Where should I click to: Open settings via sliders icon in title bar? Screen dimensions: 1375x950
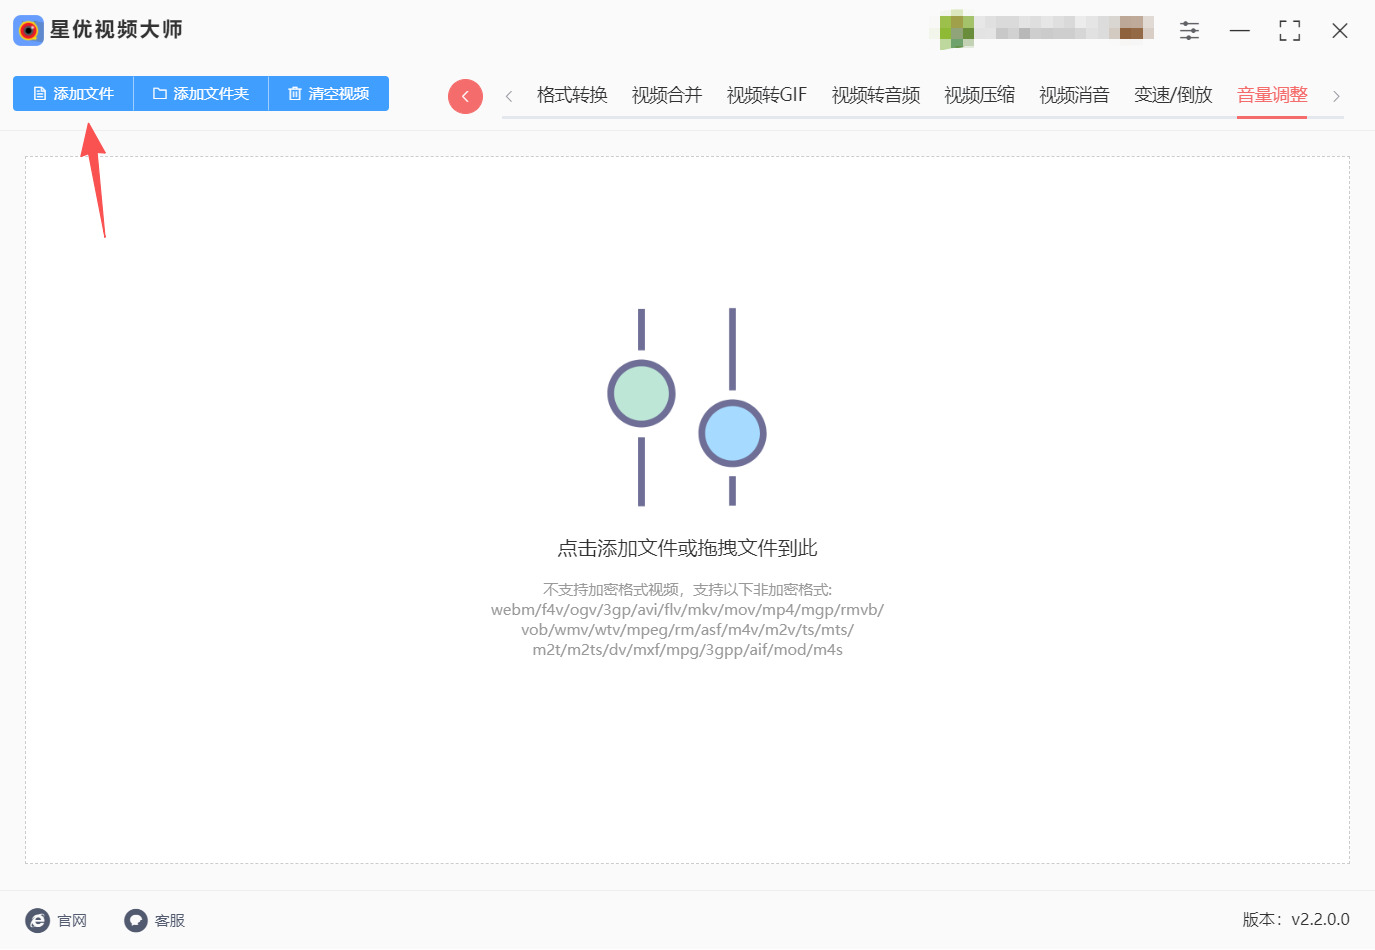pos(1189,31)
